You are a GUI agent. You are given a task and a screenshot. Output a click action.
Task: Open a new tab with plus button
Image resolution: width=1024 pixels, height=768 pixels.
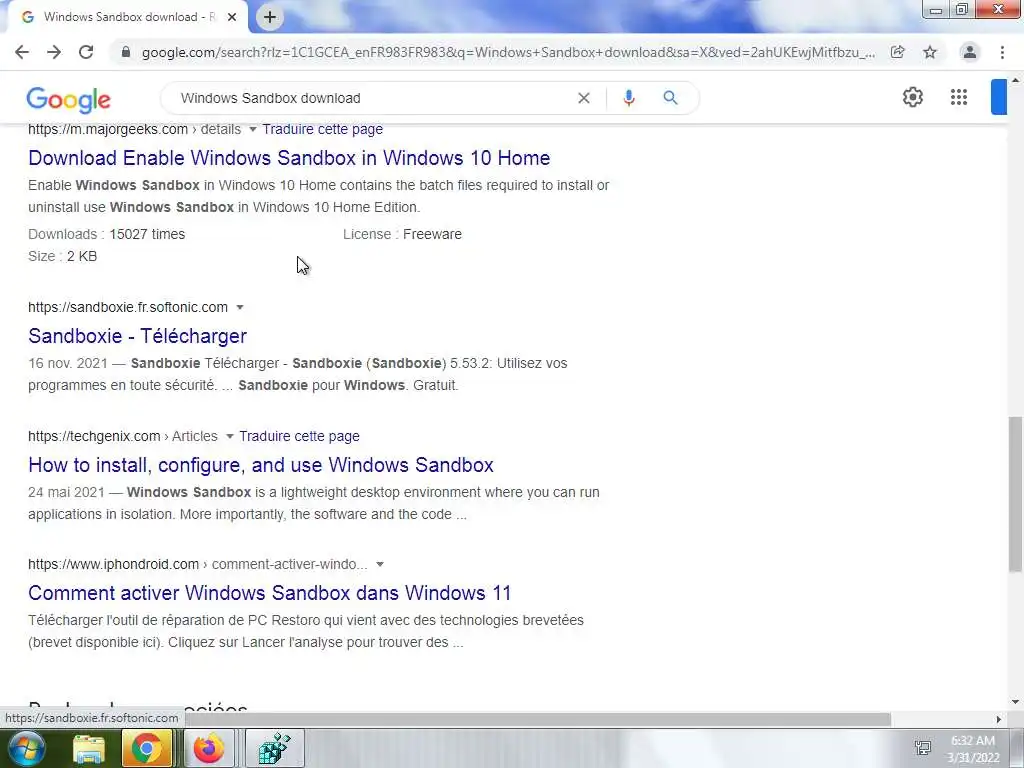pyautogui.click(x=270, y=17)
